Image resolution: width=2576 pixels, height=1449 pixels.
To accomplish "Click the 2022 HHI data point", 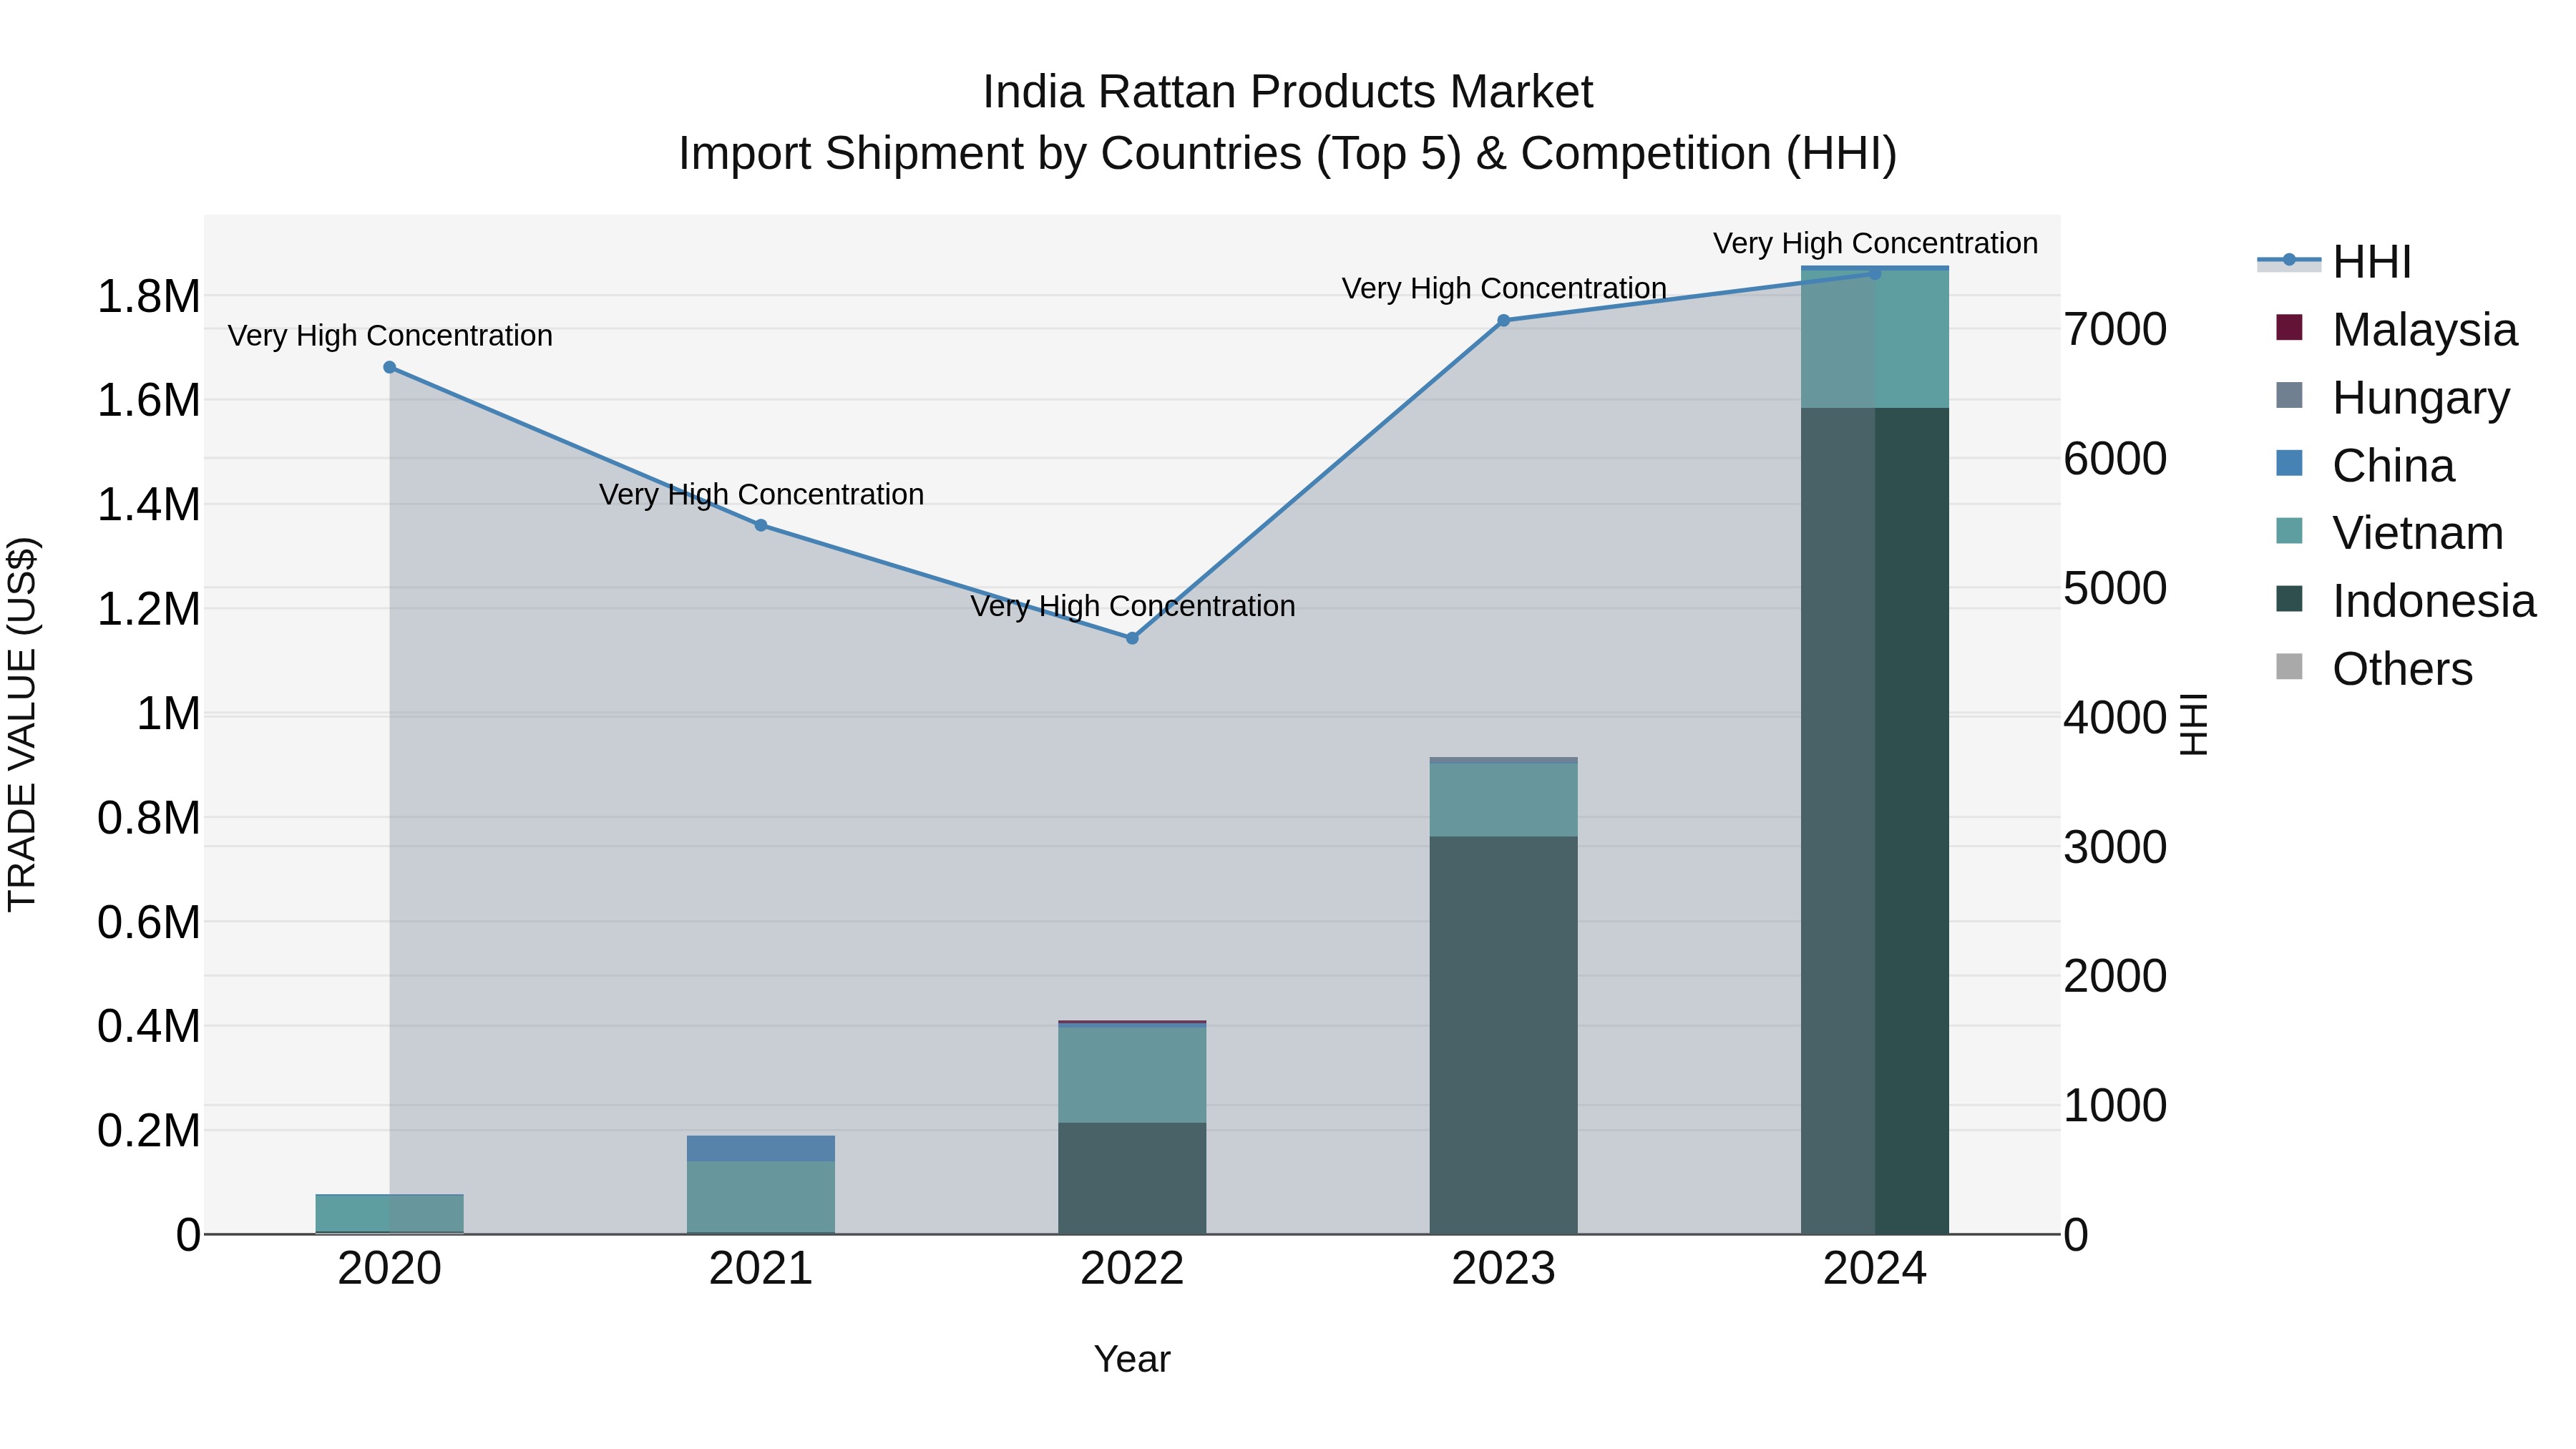I will pyautogui.click(x=1132, y=638).
